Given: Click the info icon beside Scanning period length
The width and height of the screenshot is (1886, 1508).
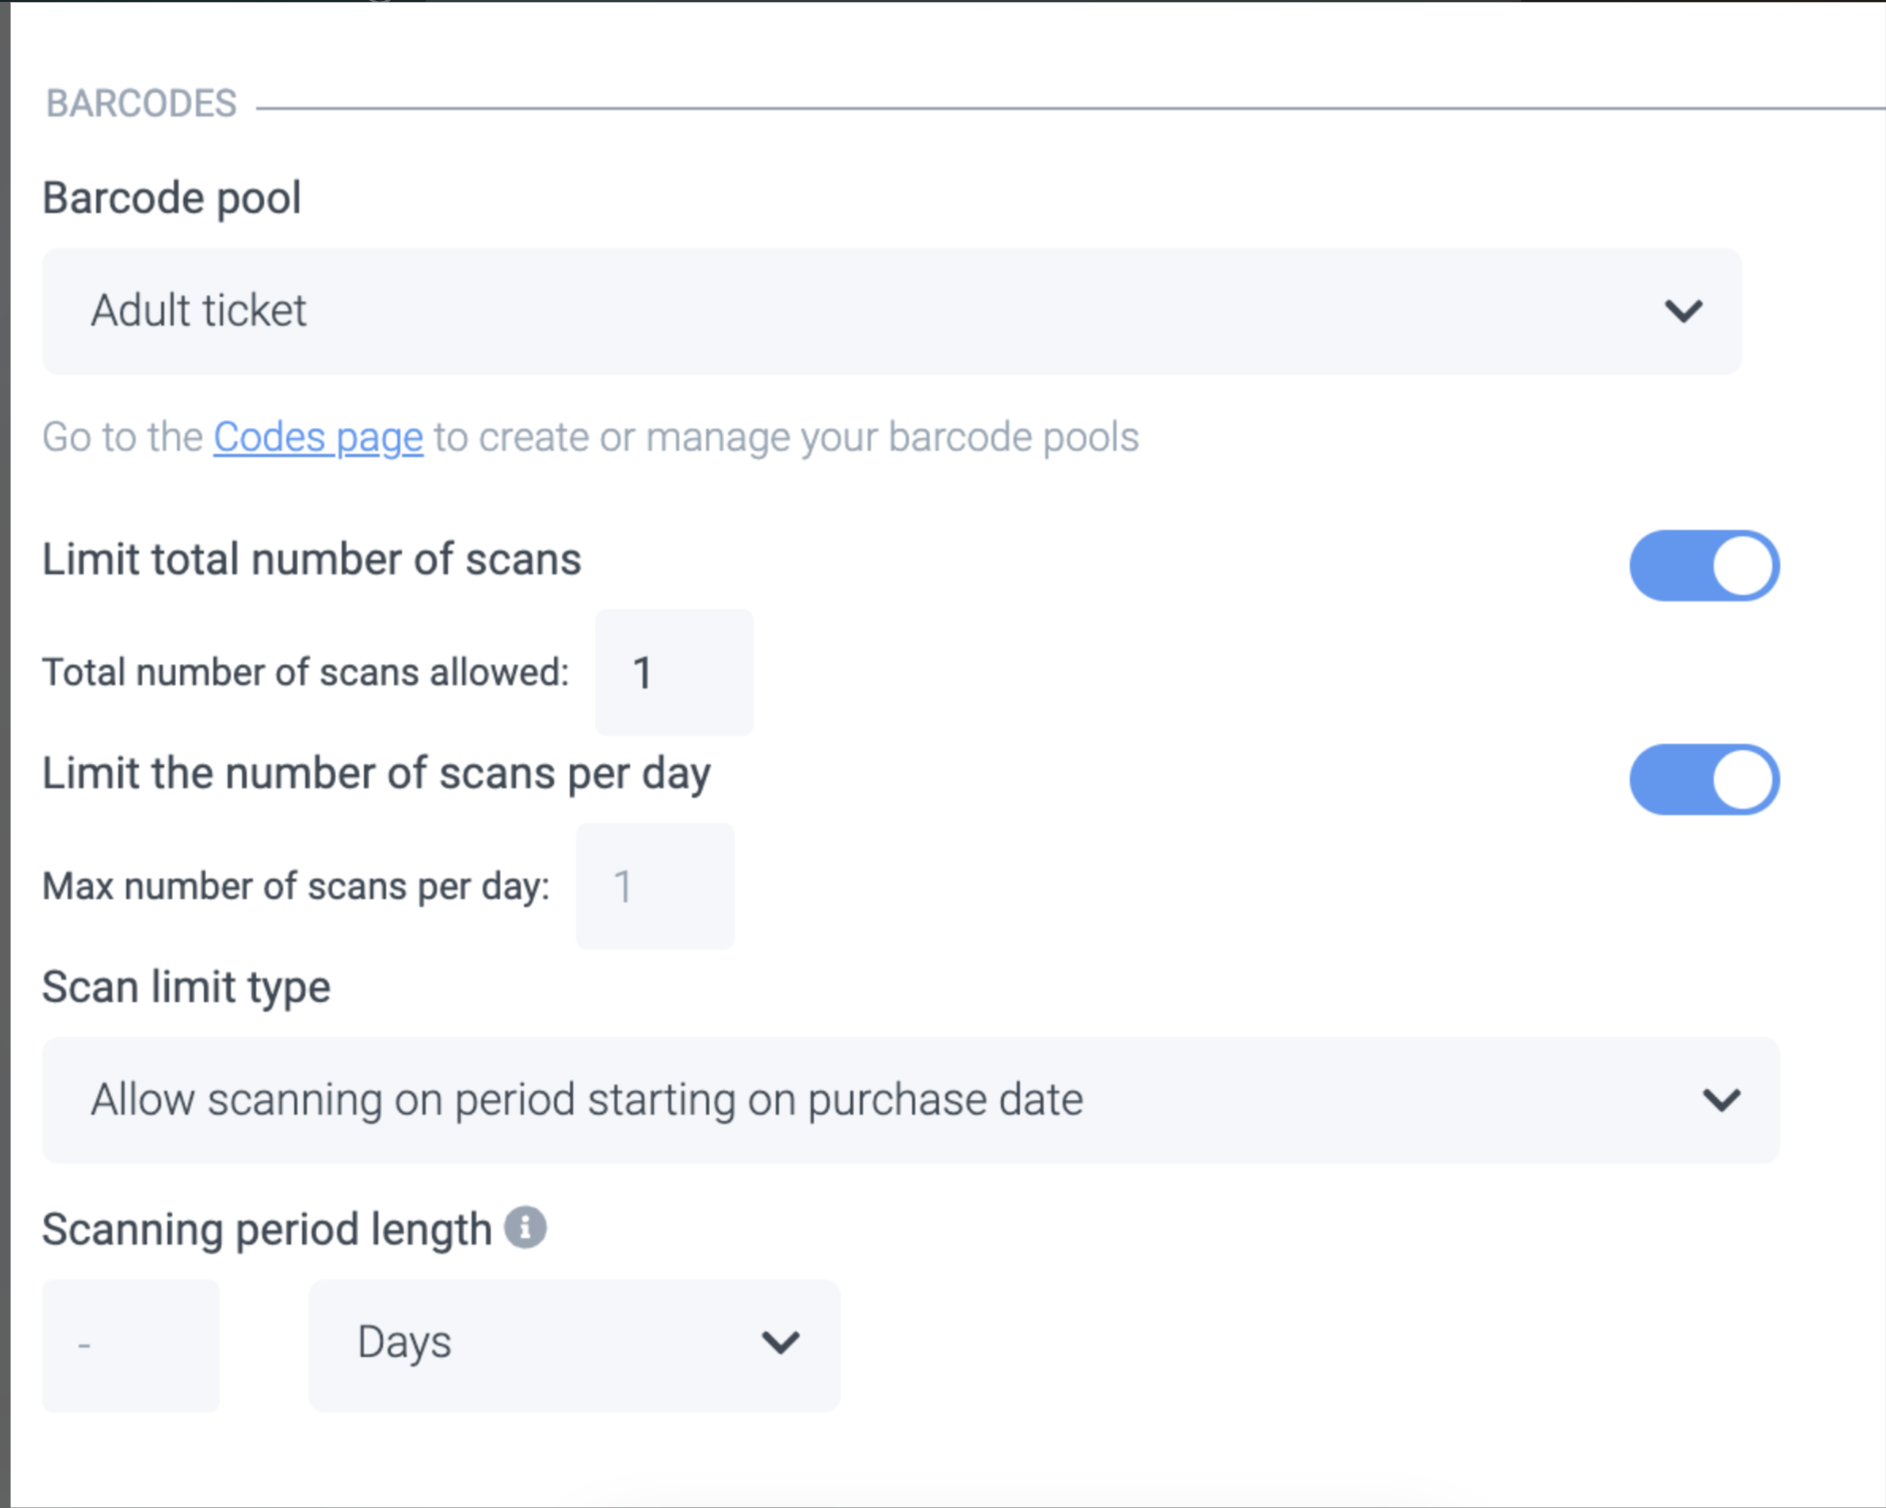Looking at the screenshot, I should pos(525,1227).
